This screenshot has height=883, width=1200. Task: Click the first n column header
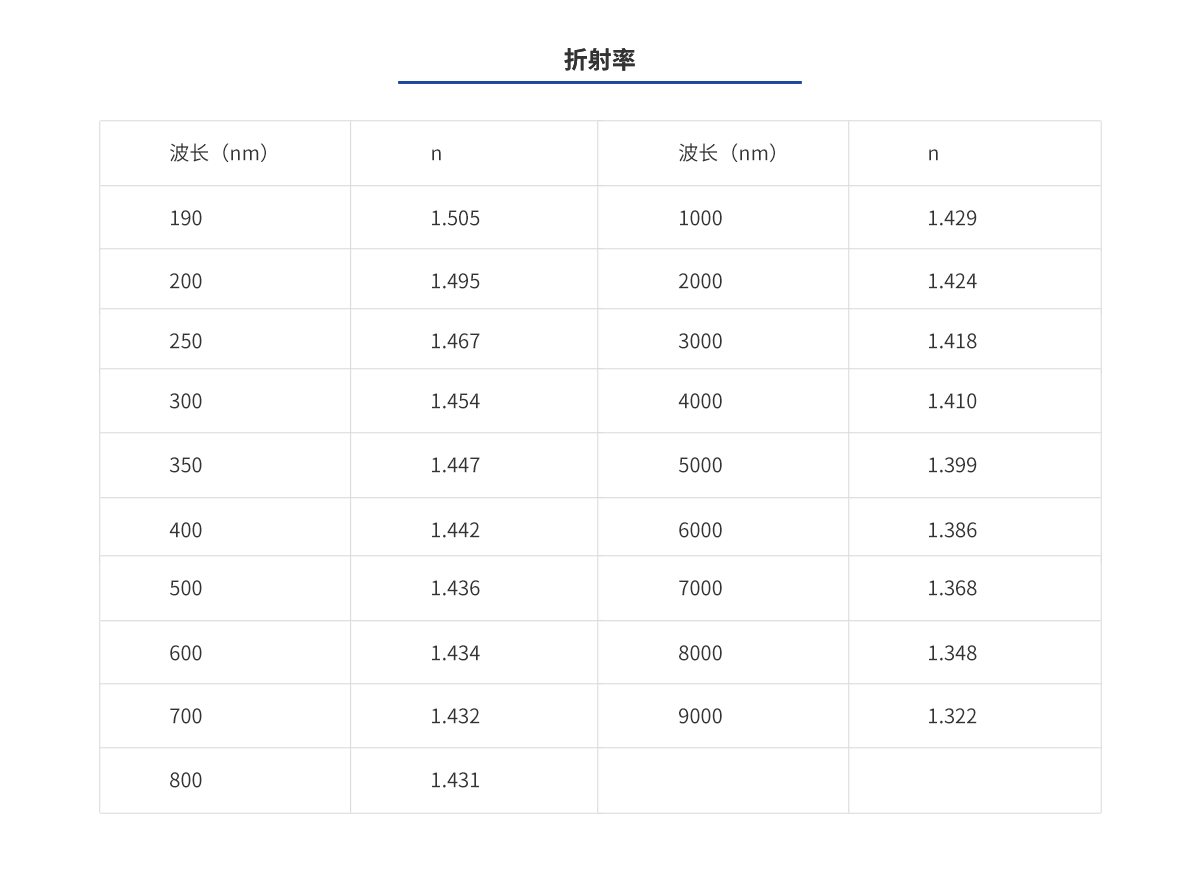(436, 153)
